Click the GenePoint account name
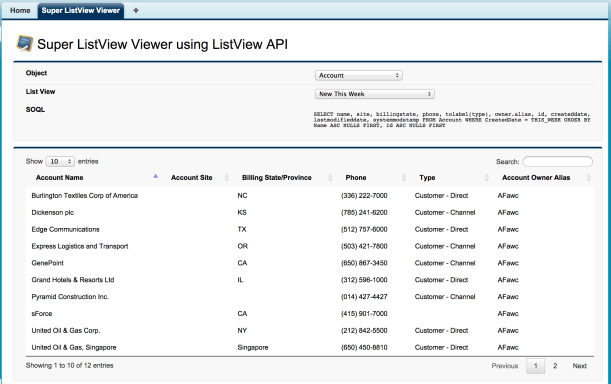The image size is (611, 384). coord(48,263)
